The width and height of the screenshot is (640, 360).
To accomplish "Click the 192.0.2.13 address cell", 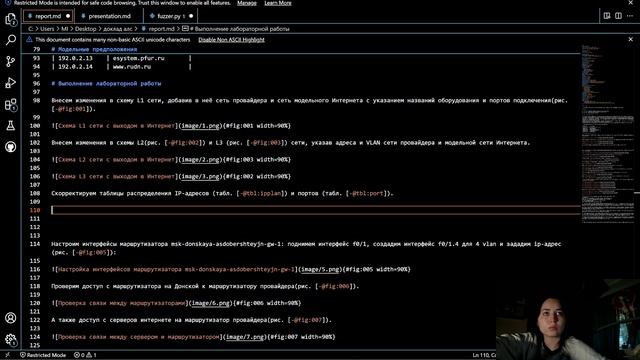I will pyautogui.click(x=75, y=58).
